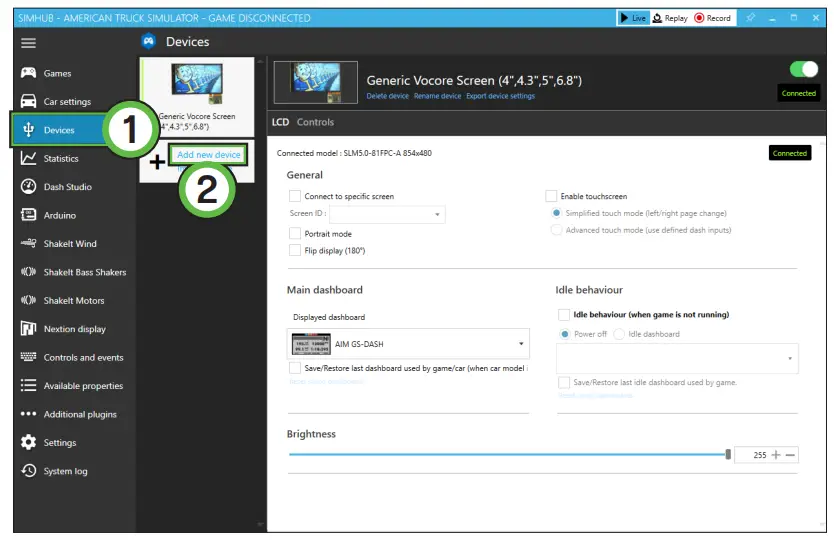This screenshot has width=834, height=541.
Task: Click the Replay icon
Action: [657, 18]
